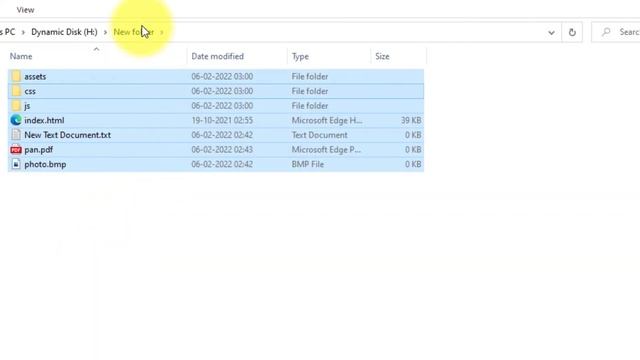Expand chevron after New folder breadcrumb

point(162,32)
